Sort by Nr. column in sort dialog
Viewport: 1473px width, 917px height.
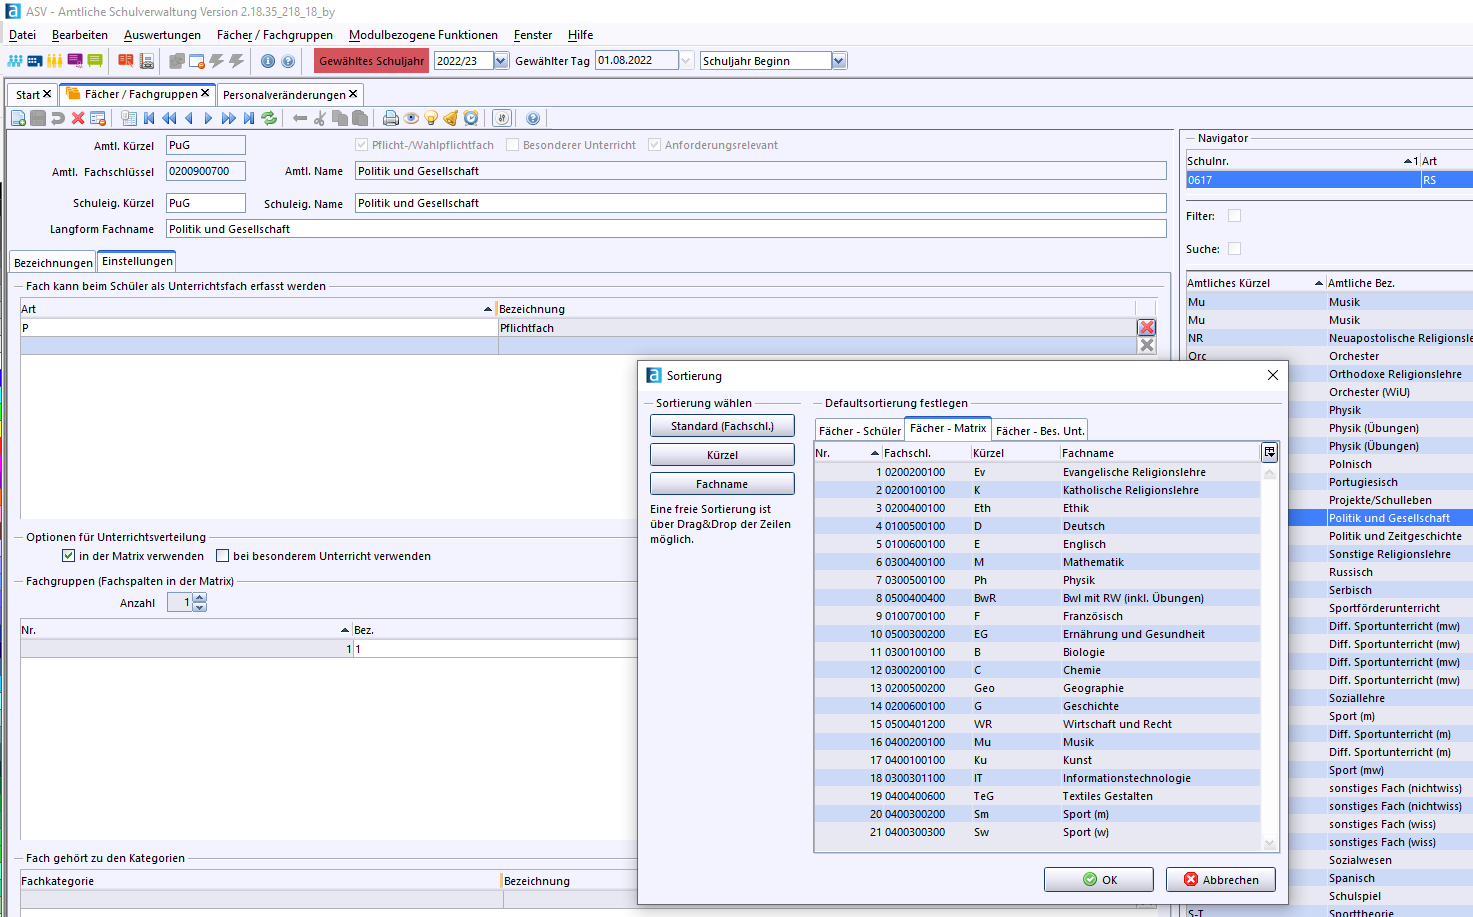pyautogui.click(x=847, y=453)
